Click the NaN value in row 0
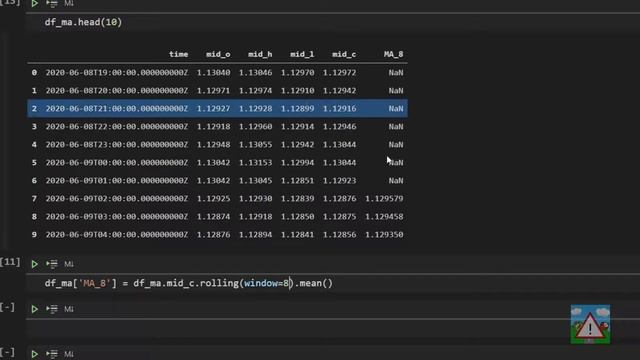 (x=396, y=72)
